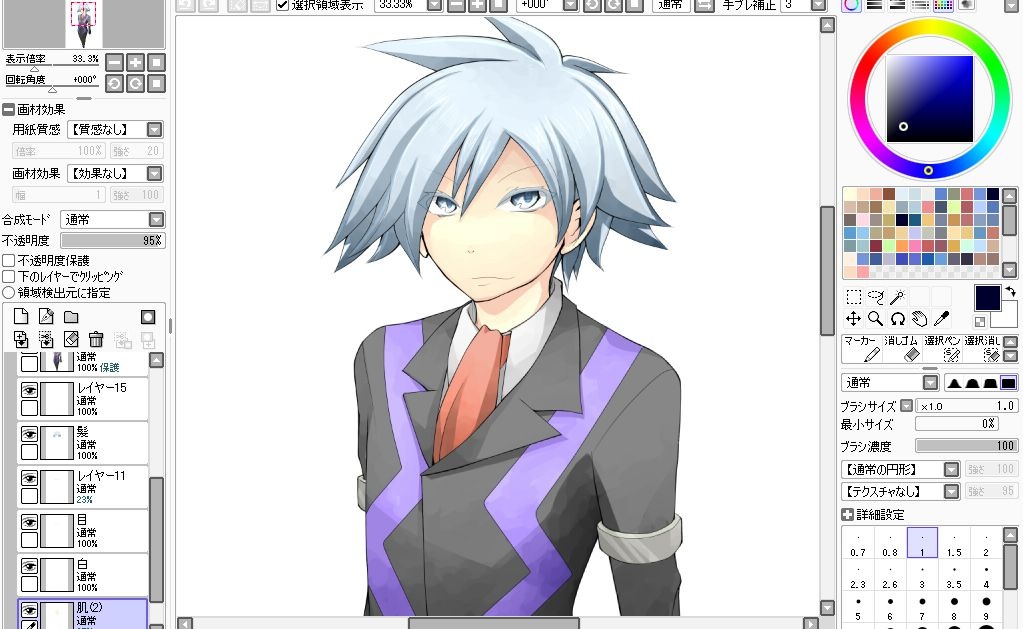
Task: Collapse the 画材効果 section
Action: 8,110
